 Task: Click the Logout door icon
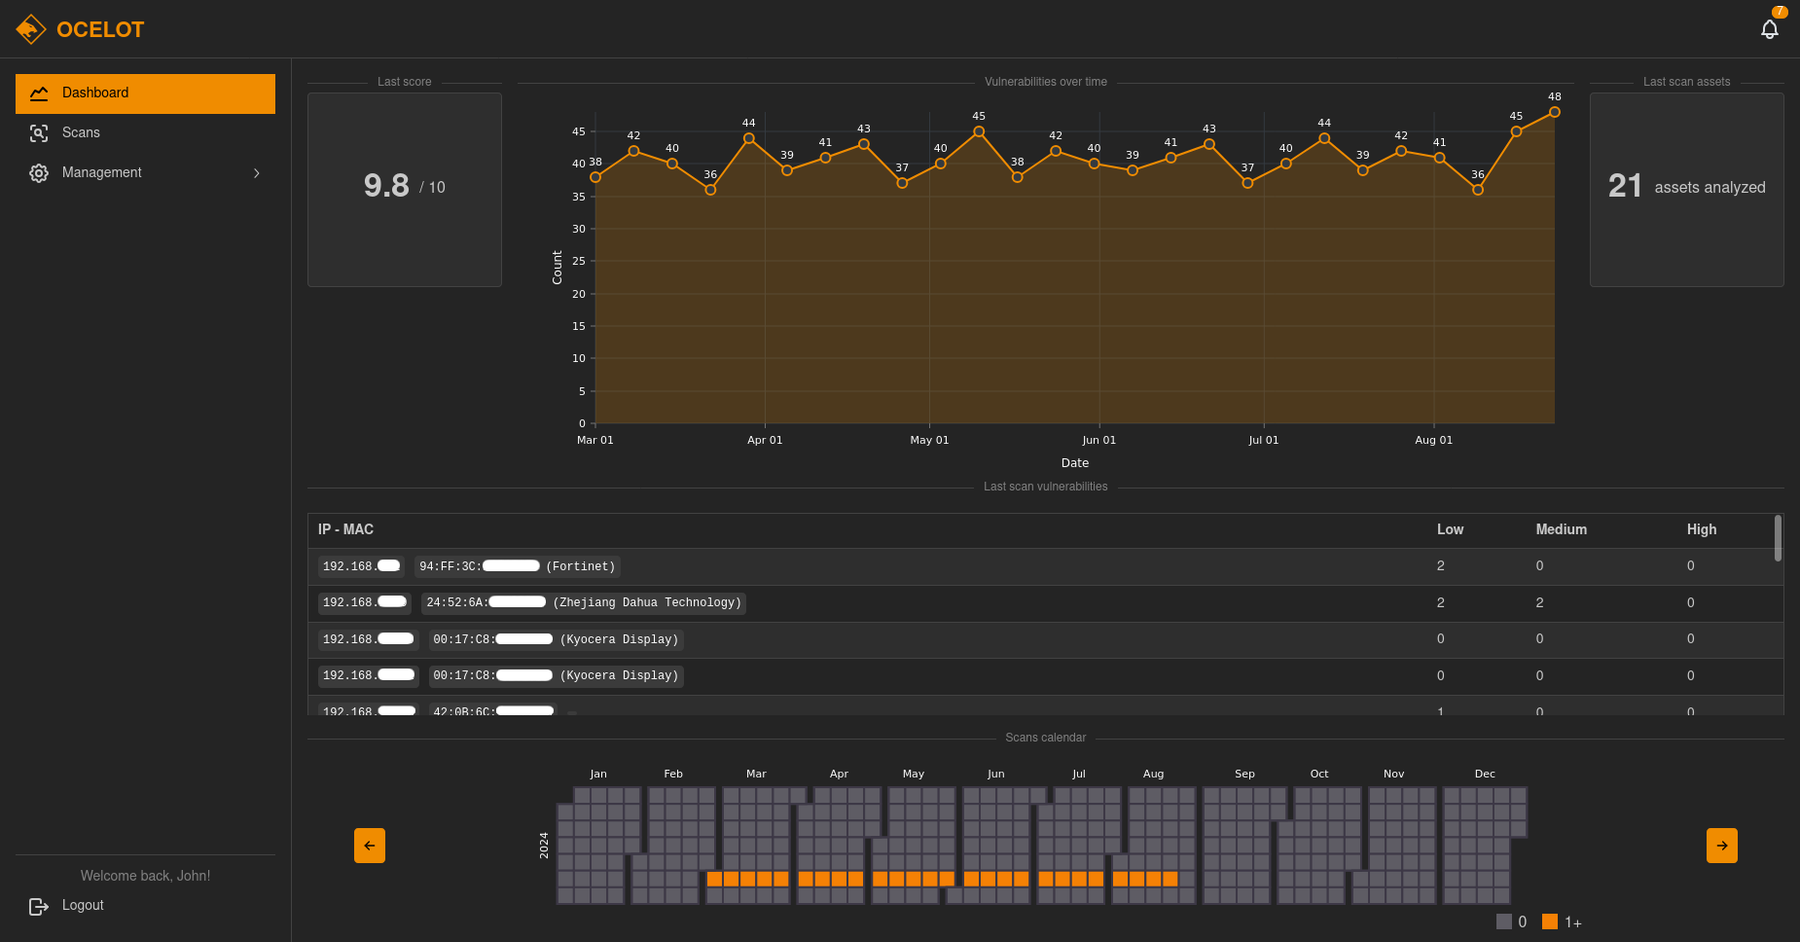tap(39, 906)
